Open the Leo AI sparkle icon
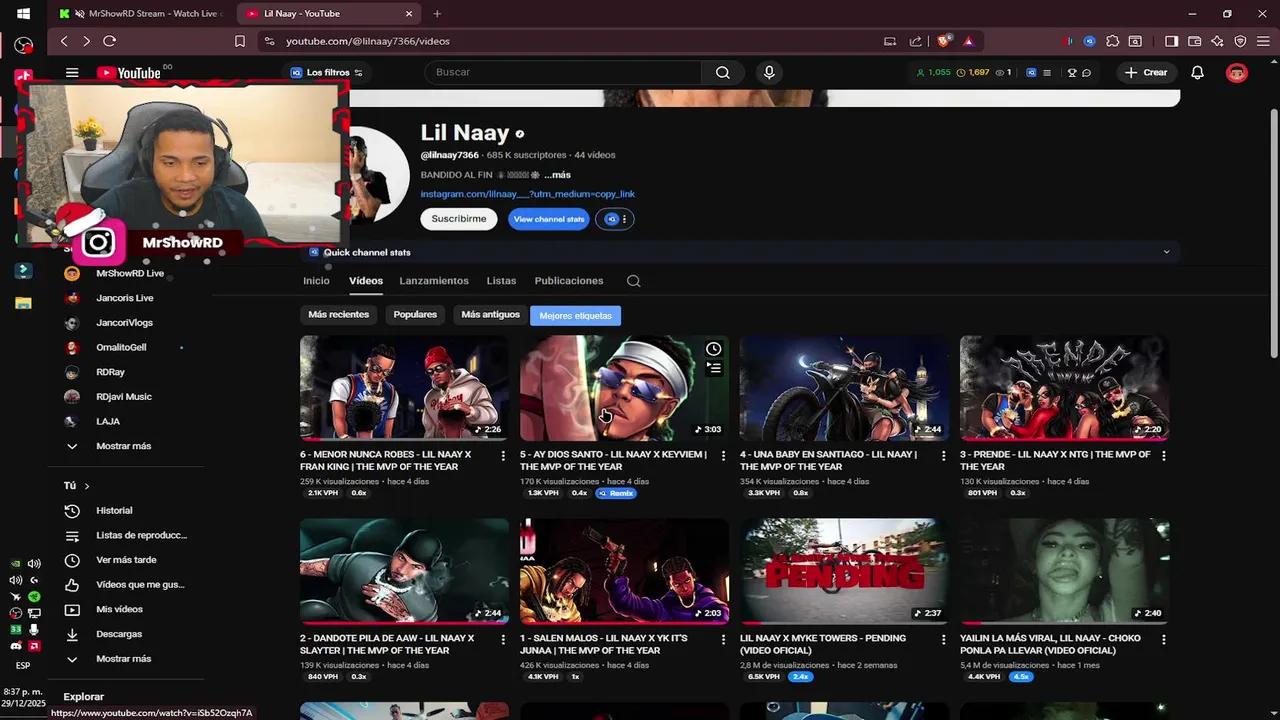 click(x=1217, y=41)
